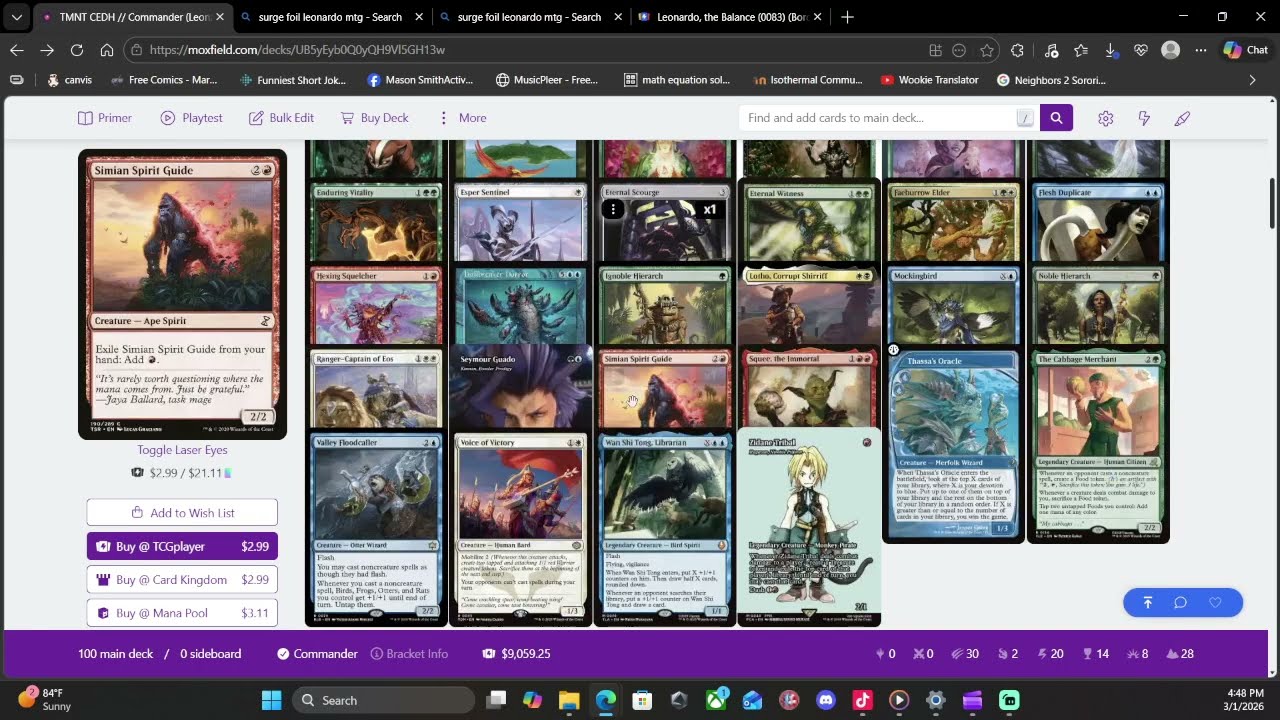This screenshot has height=720, width=1280.
Task: Go back to the previous page
Action: [16, 50]
